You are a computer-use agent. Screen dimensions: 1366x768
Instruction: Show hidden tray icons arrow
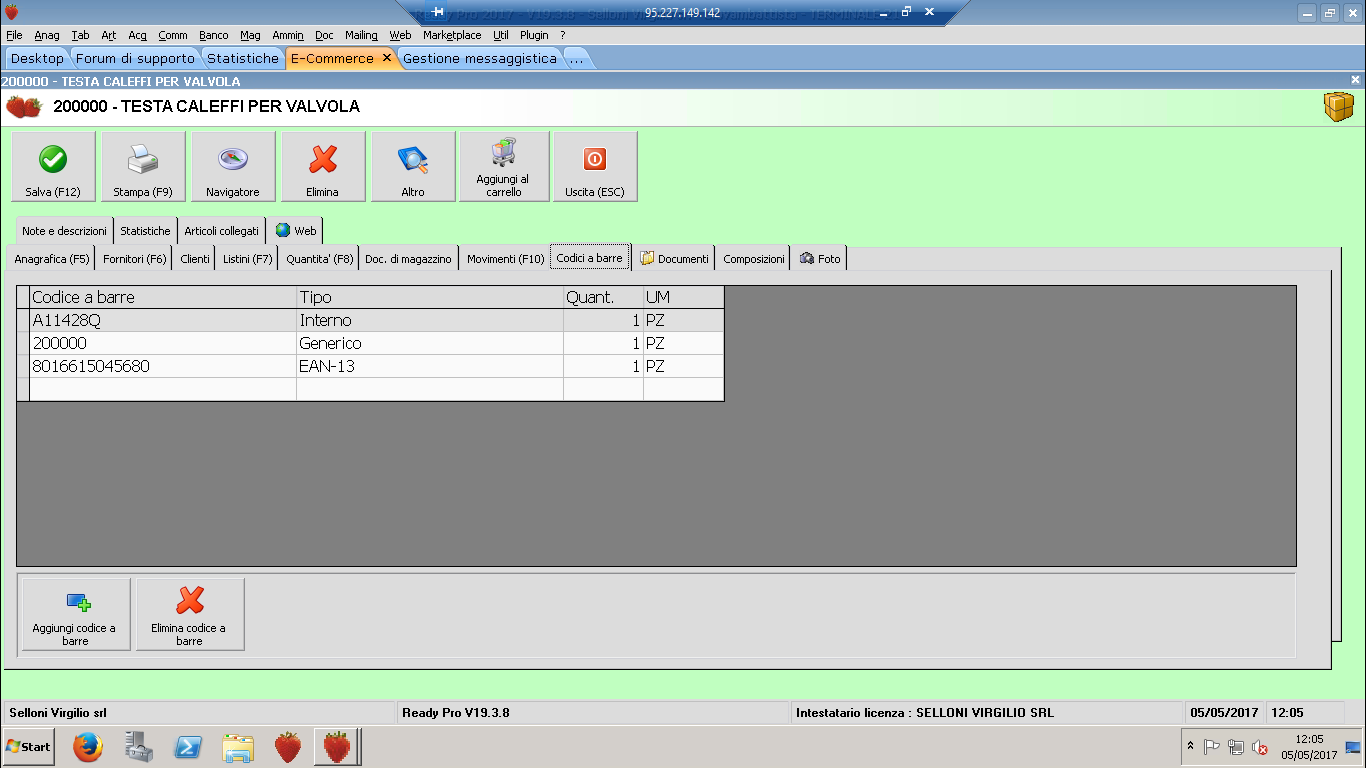coord(1190,746)
